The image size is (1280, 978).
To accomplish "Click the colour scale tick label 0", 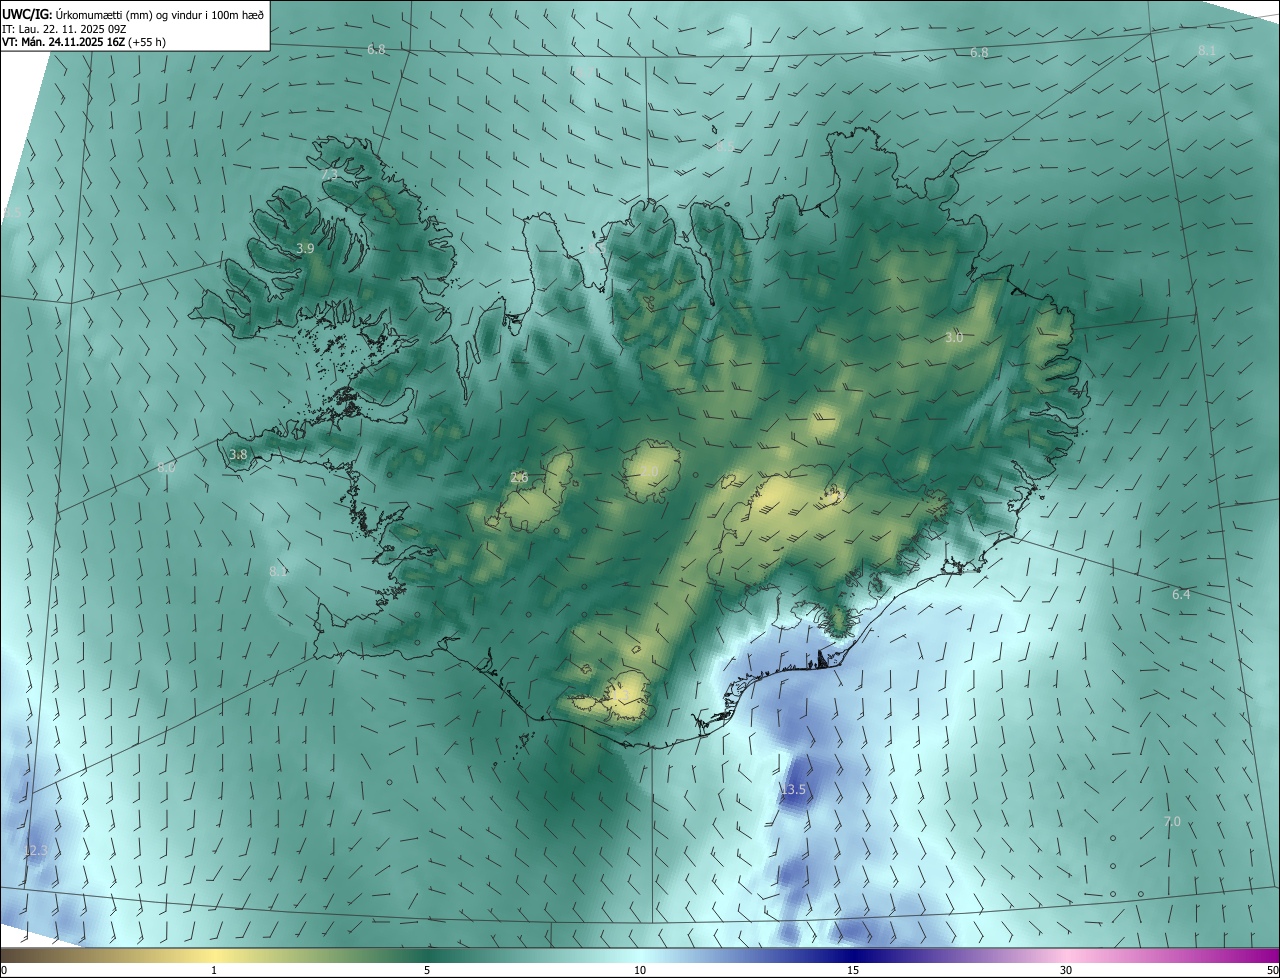I will click(4, 970).
